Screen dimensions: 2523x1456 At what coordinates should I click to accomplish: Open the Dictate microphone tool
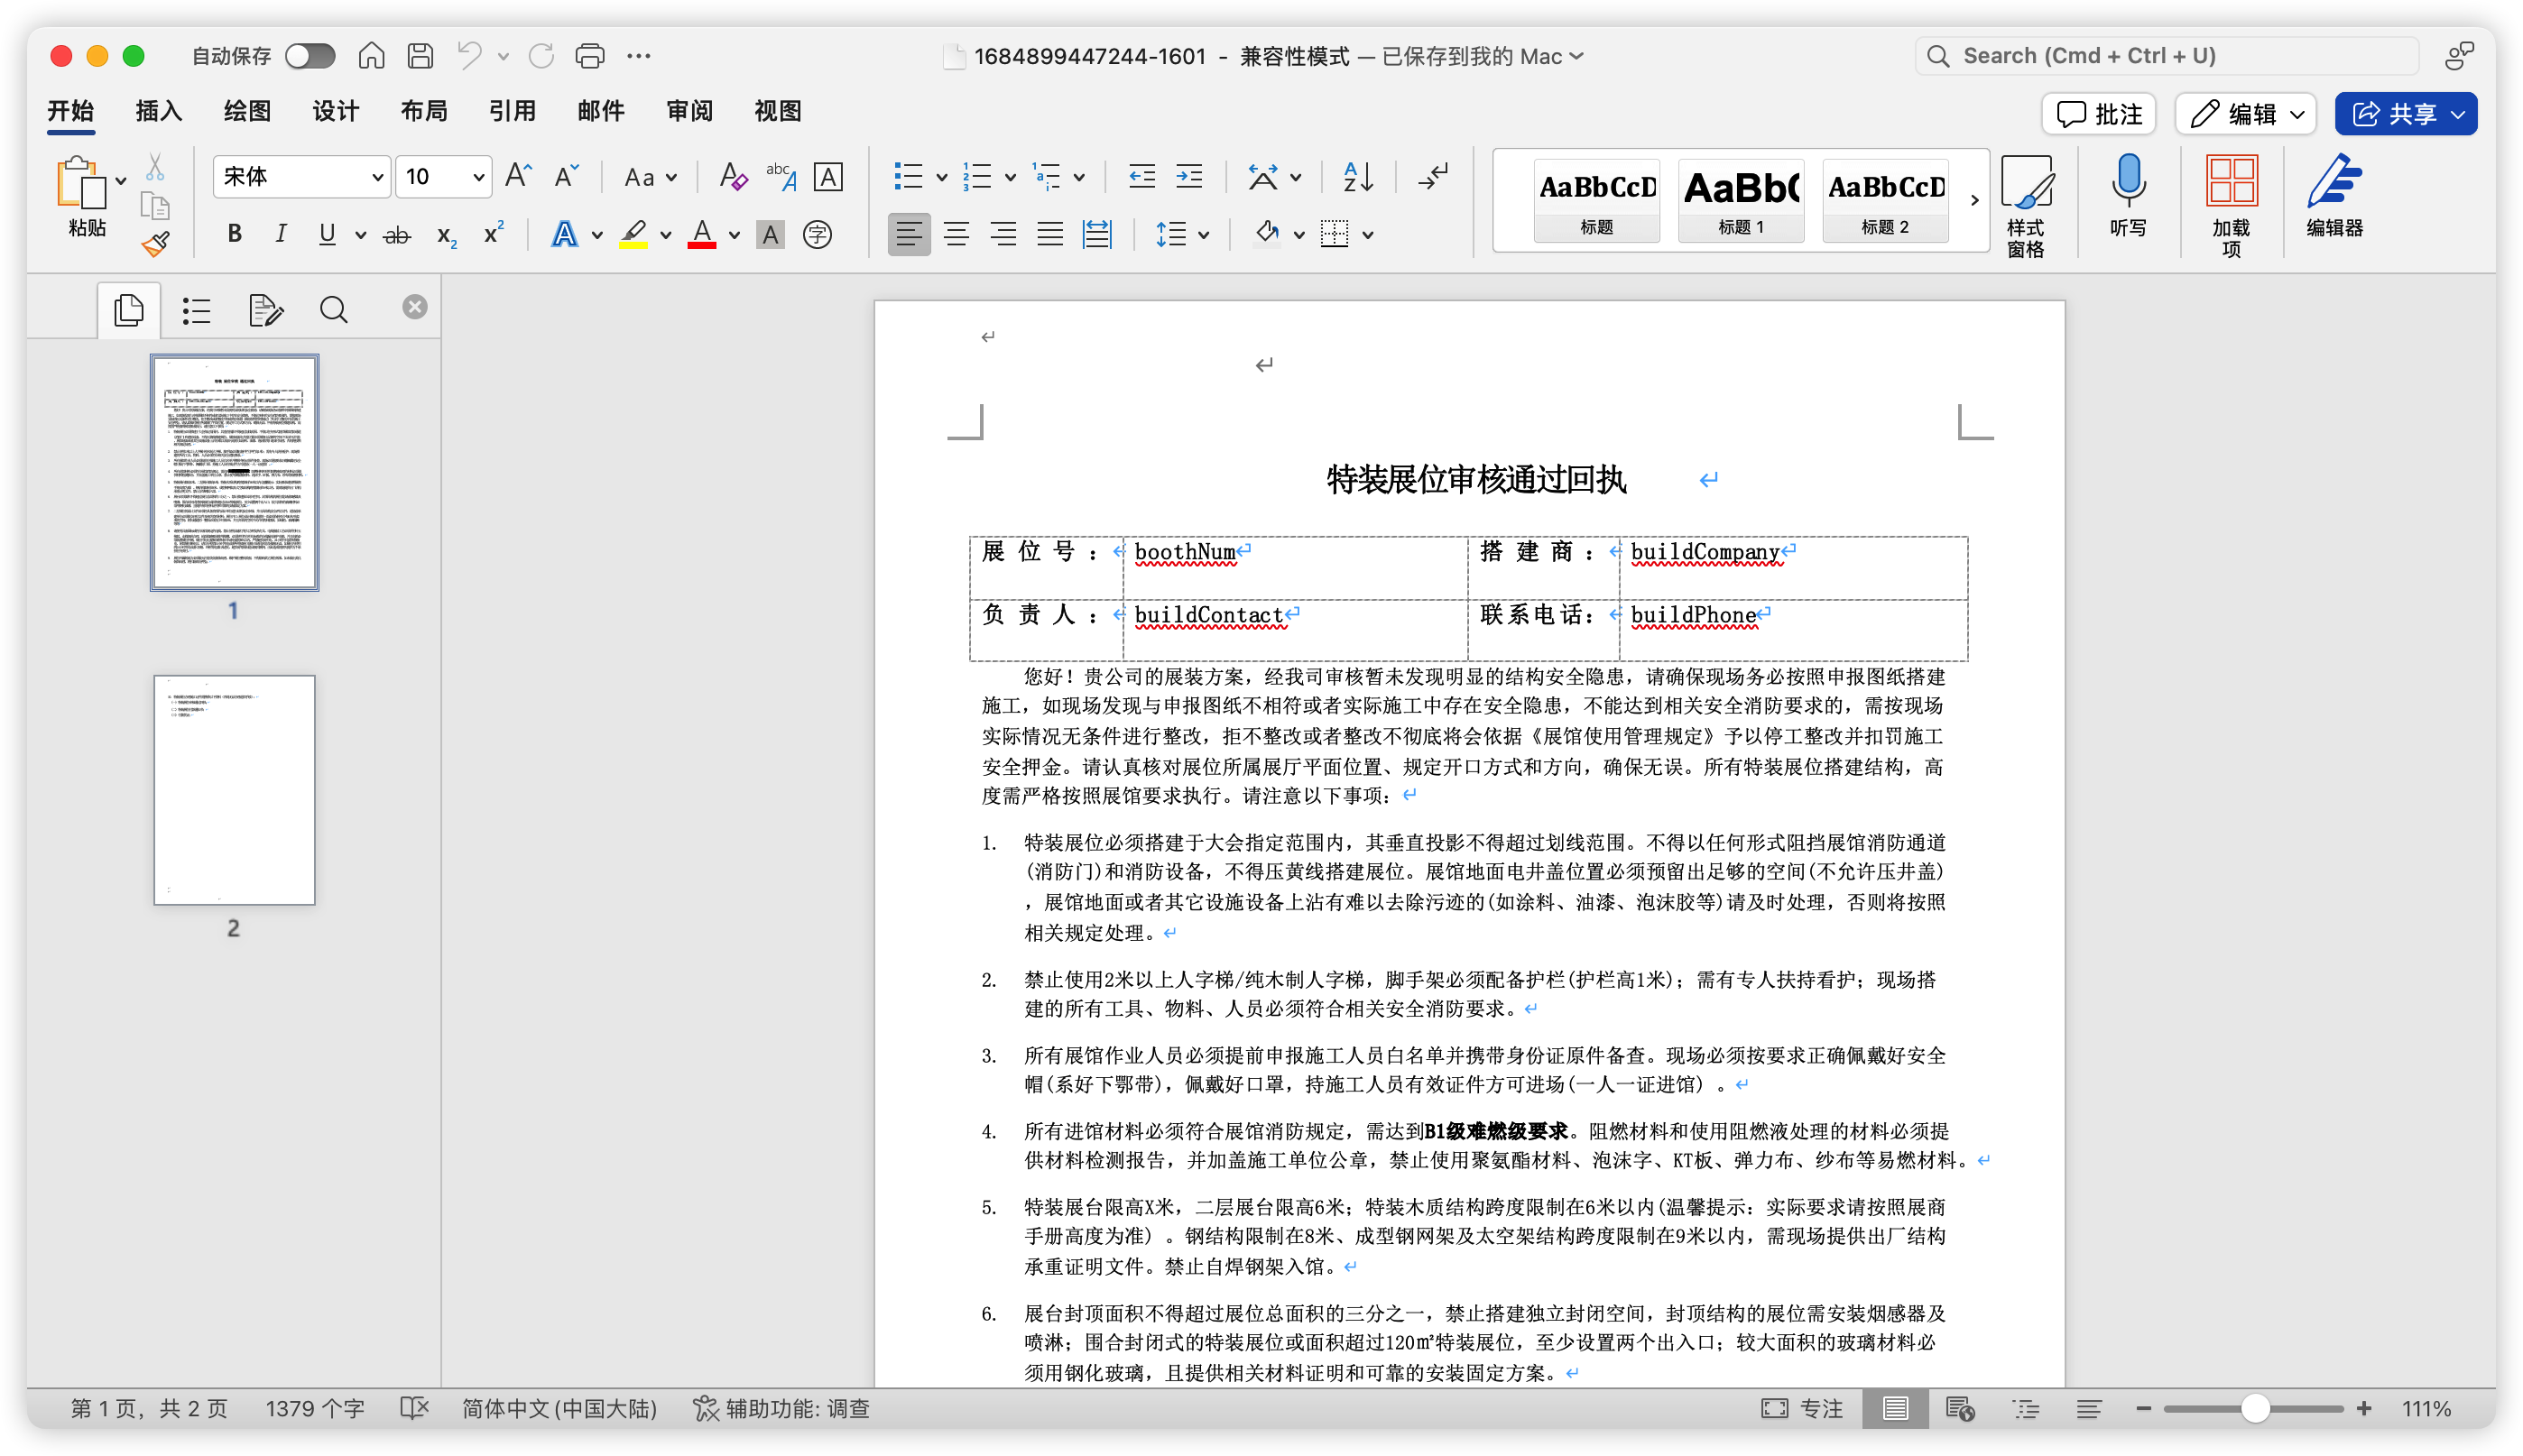click(2128, 196)
